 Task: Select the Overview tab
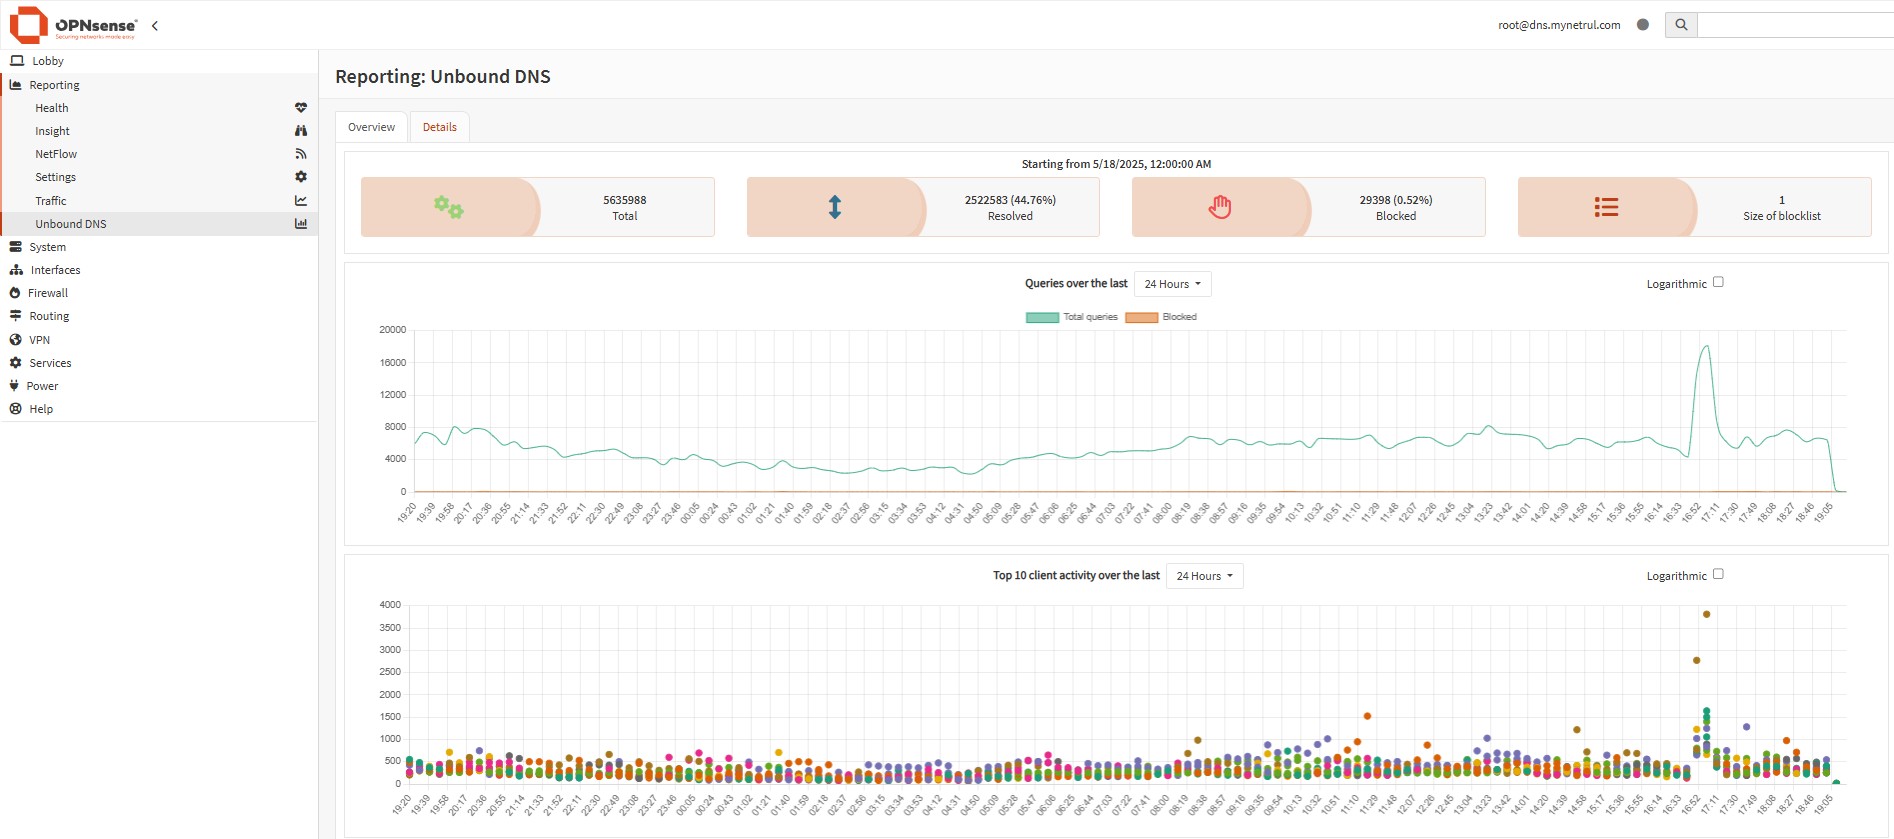(371, 127)
